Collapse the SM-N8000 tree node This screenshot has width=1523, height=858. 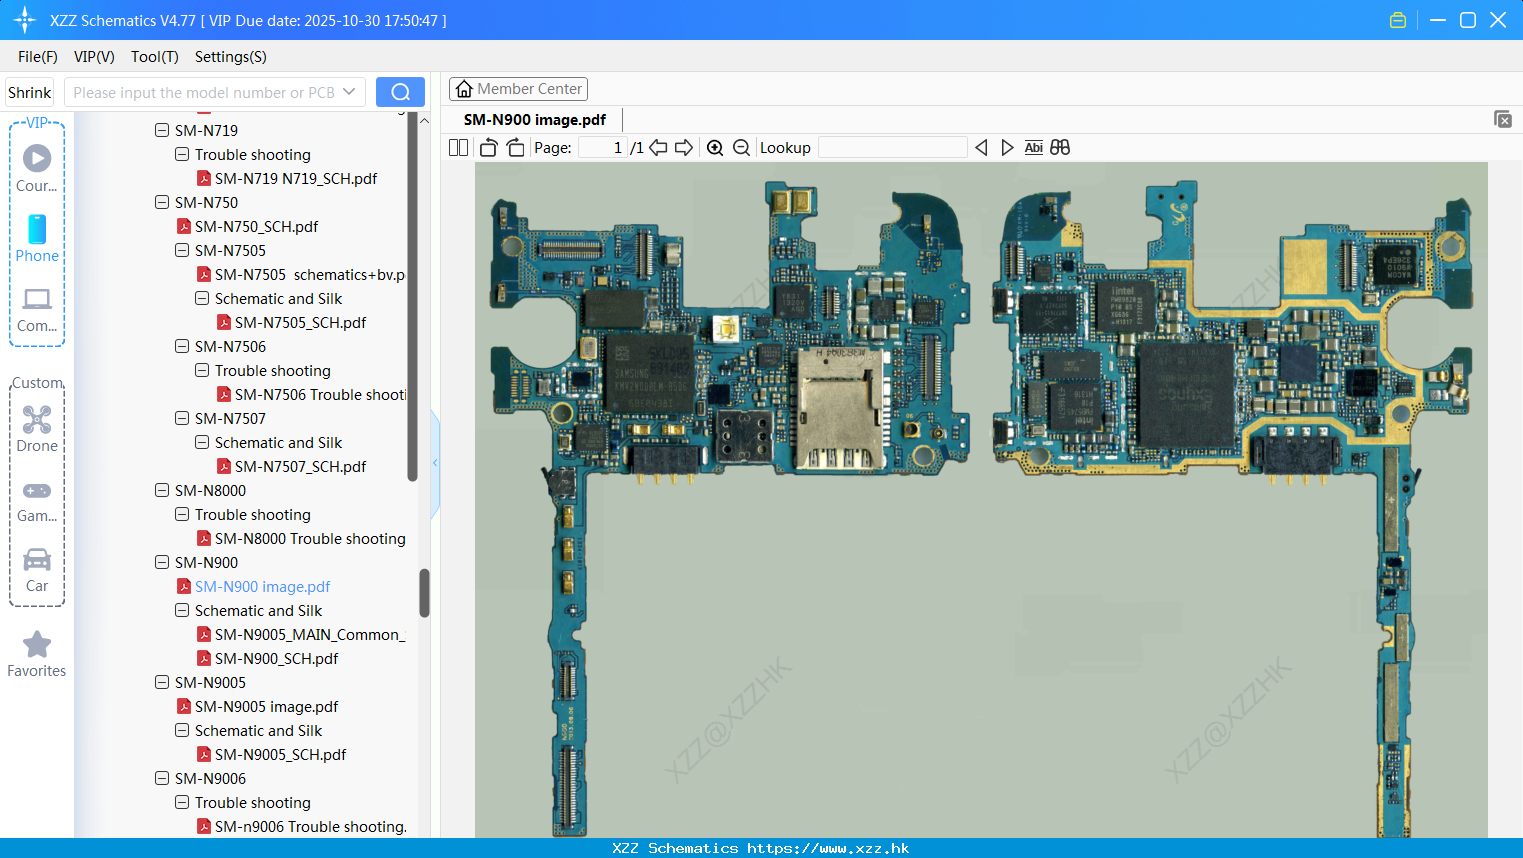[162, 490]
